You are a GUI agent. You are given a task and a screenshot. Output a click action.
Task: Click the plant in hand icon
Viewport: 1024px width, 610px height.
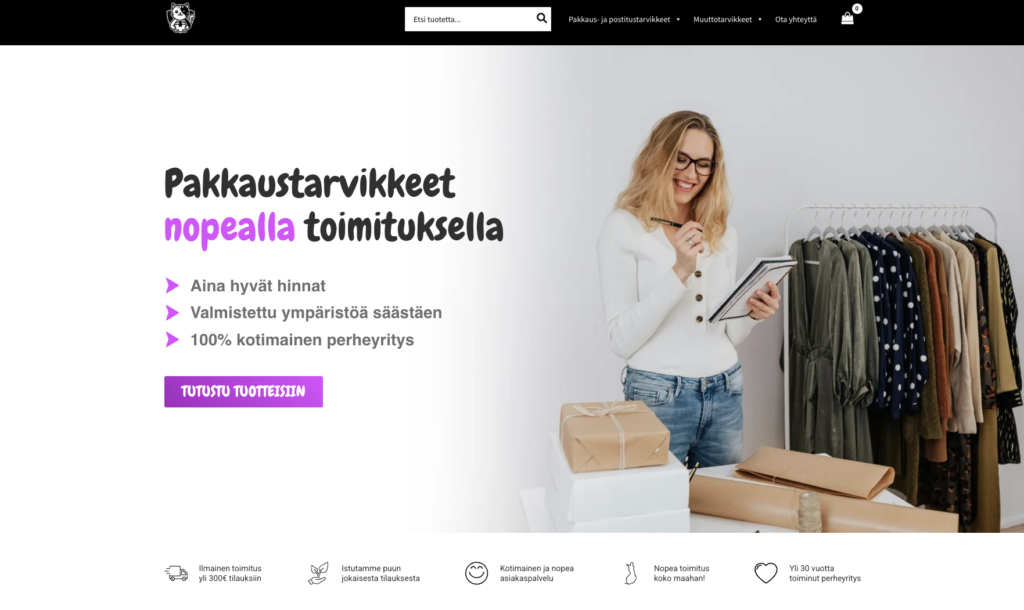[x=318, y=573]
